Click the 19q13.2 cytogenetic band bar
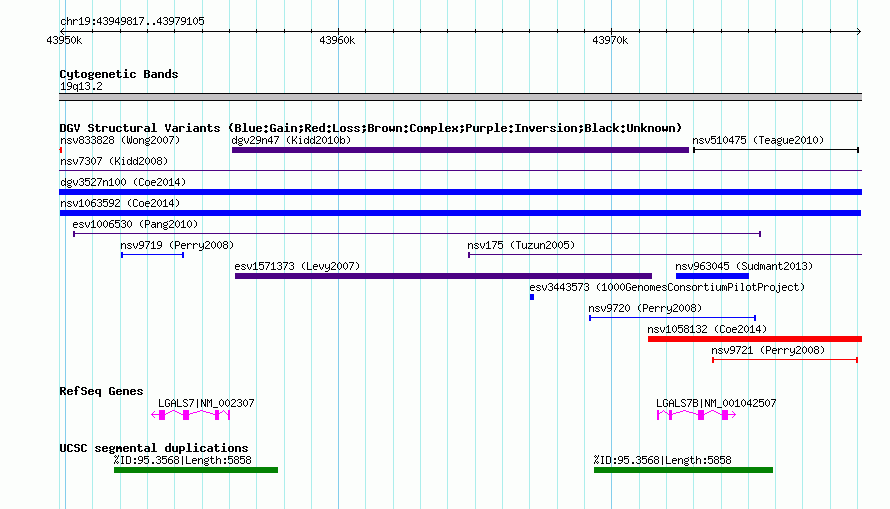The height and width of the screenshot is (509, 890). [460, 97]
